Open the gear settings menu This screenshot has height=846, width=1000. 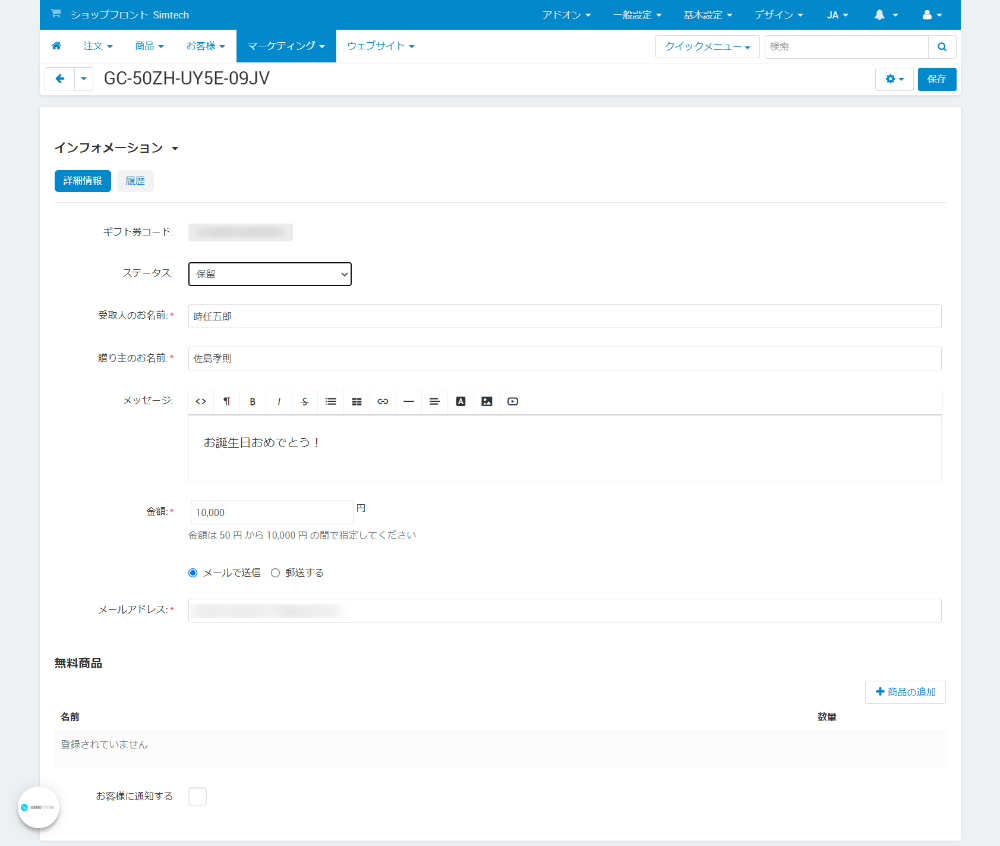(x=894, y=79)
